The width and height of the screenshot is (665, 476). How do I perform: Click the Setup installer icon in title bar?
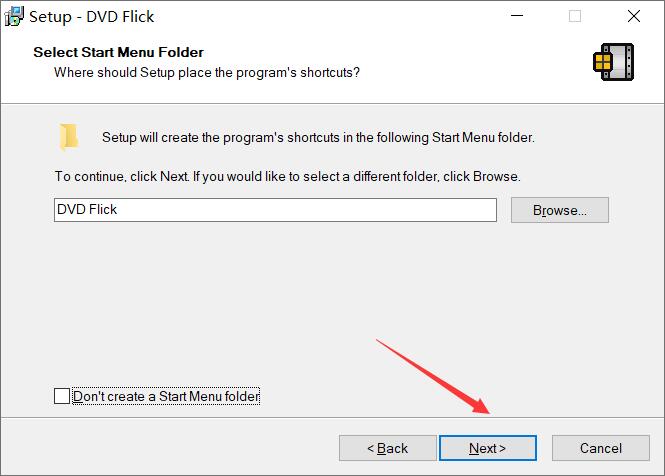click(14, 17)
